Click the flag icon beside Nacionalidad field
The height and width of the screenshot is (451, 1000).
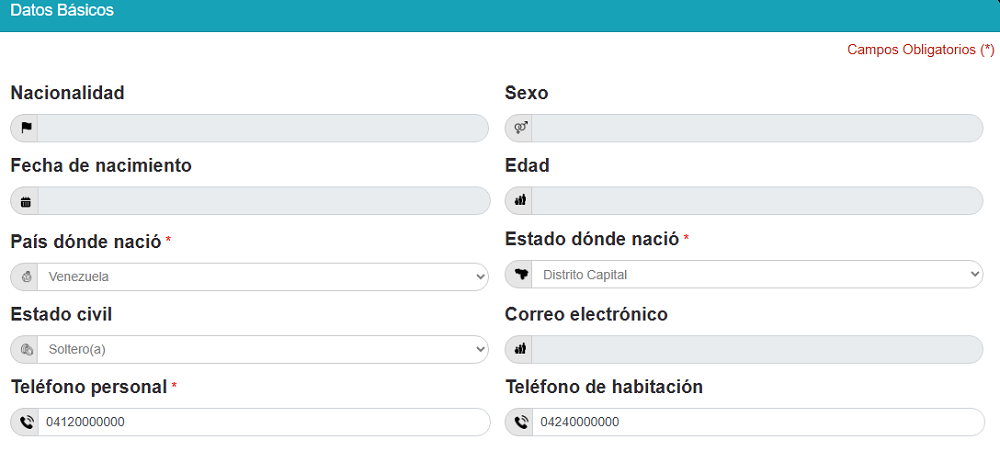[x=26, y=128]
